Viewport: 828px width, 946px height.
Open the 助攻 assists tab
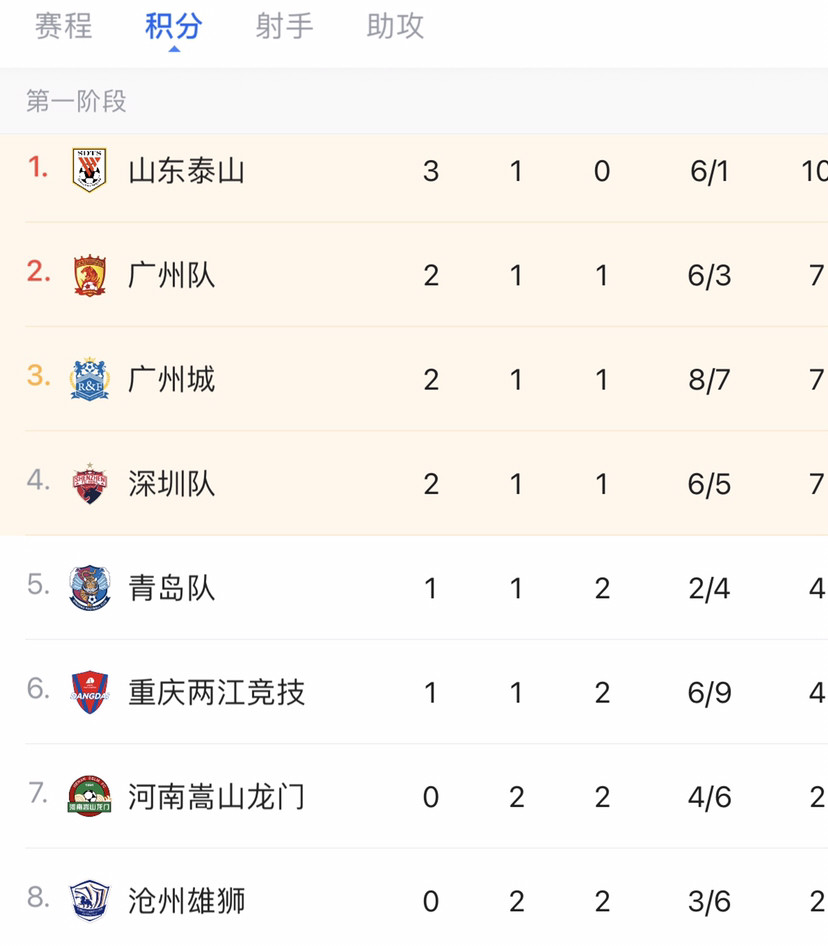click(x=395, y=27)
